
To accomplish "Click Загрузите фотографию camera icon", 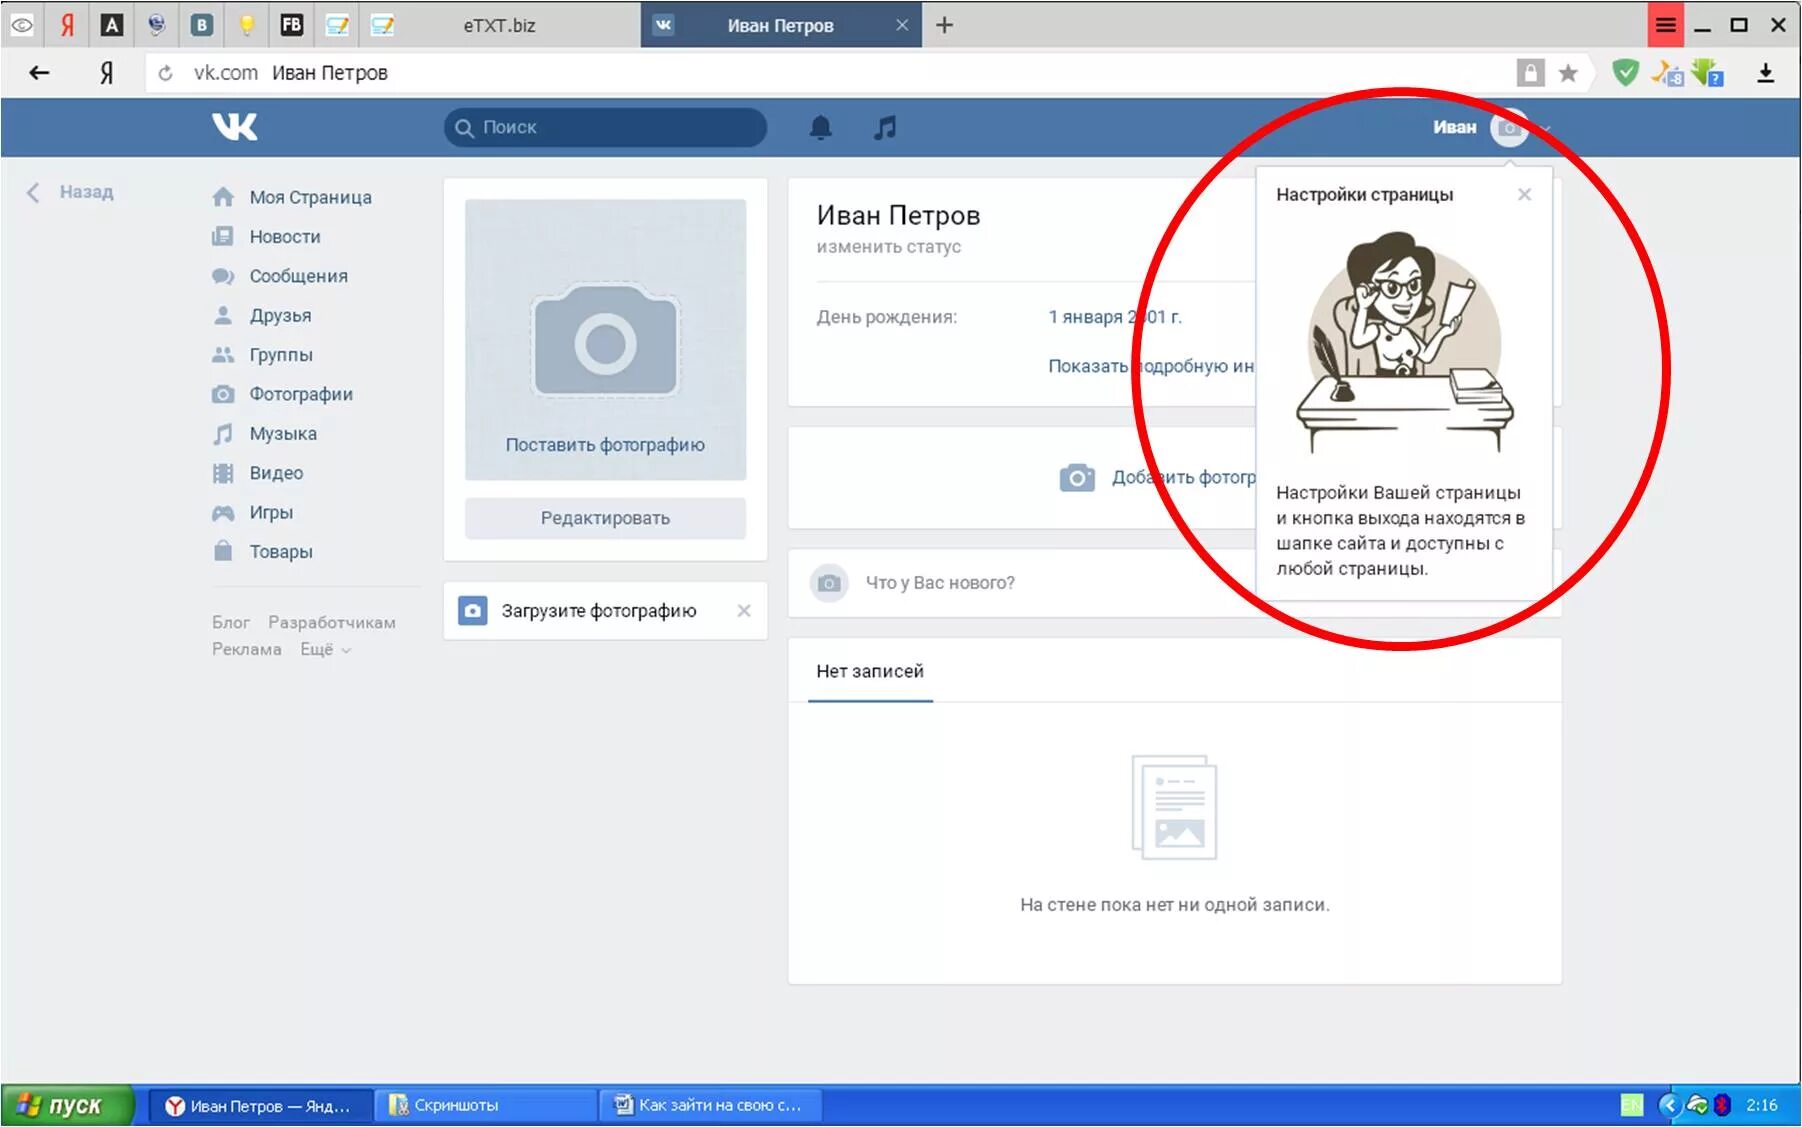I will click(x=473, y=611).
